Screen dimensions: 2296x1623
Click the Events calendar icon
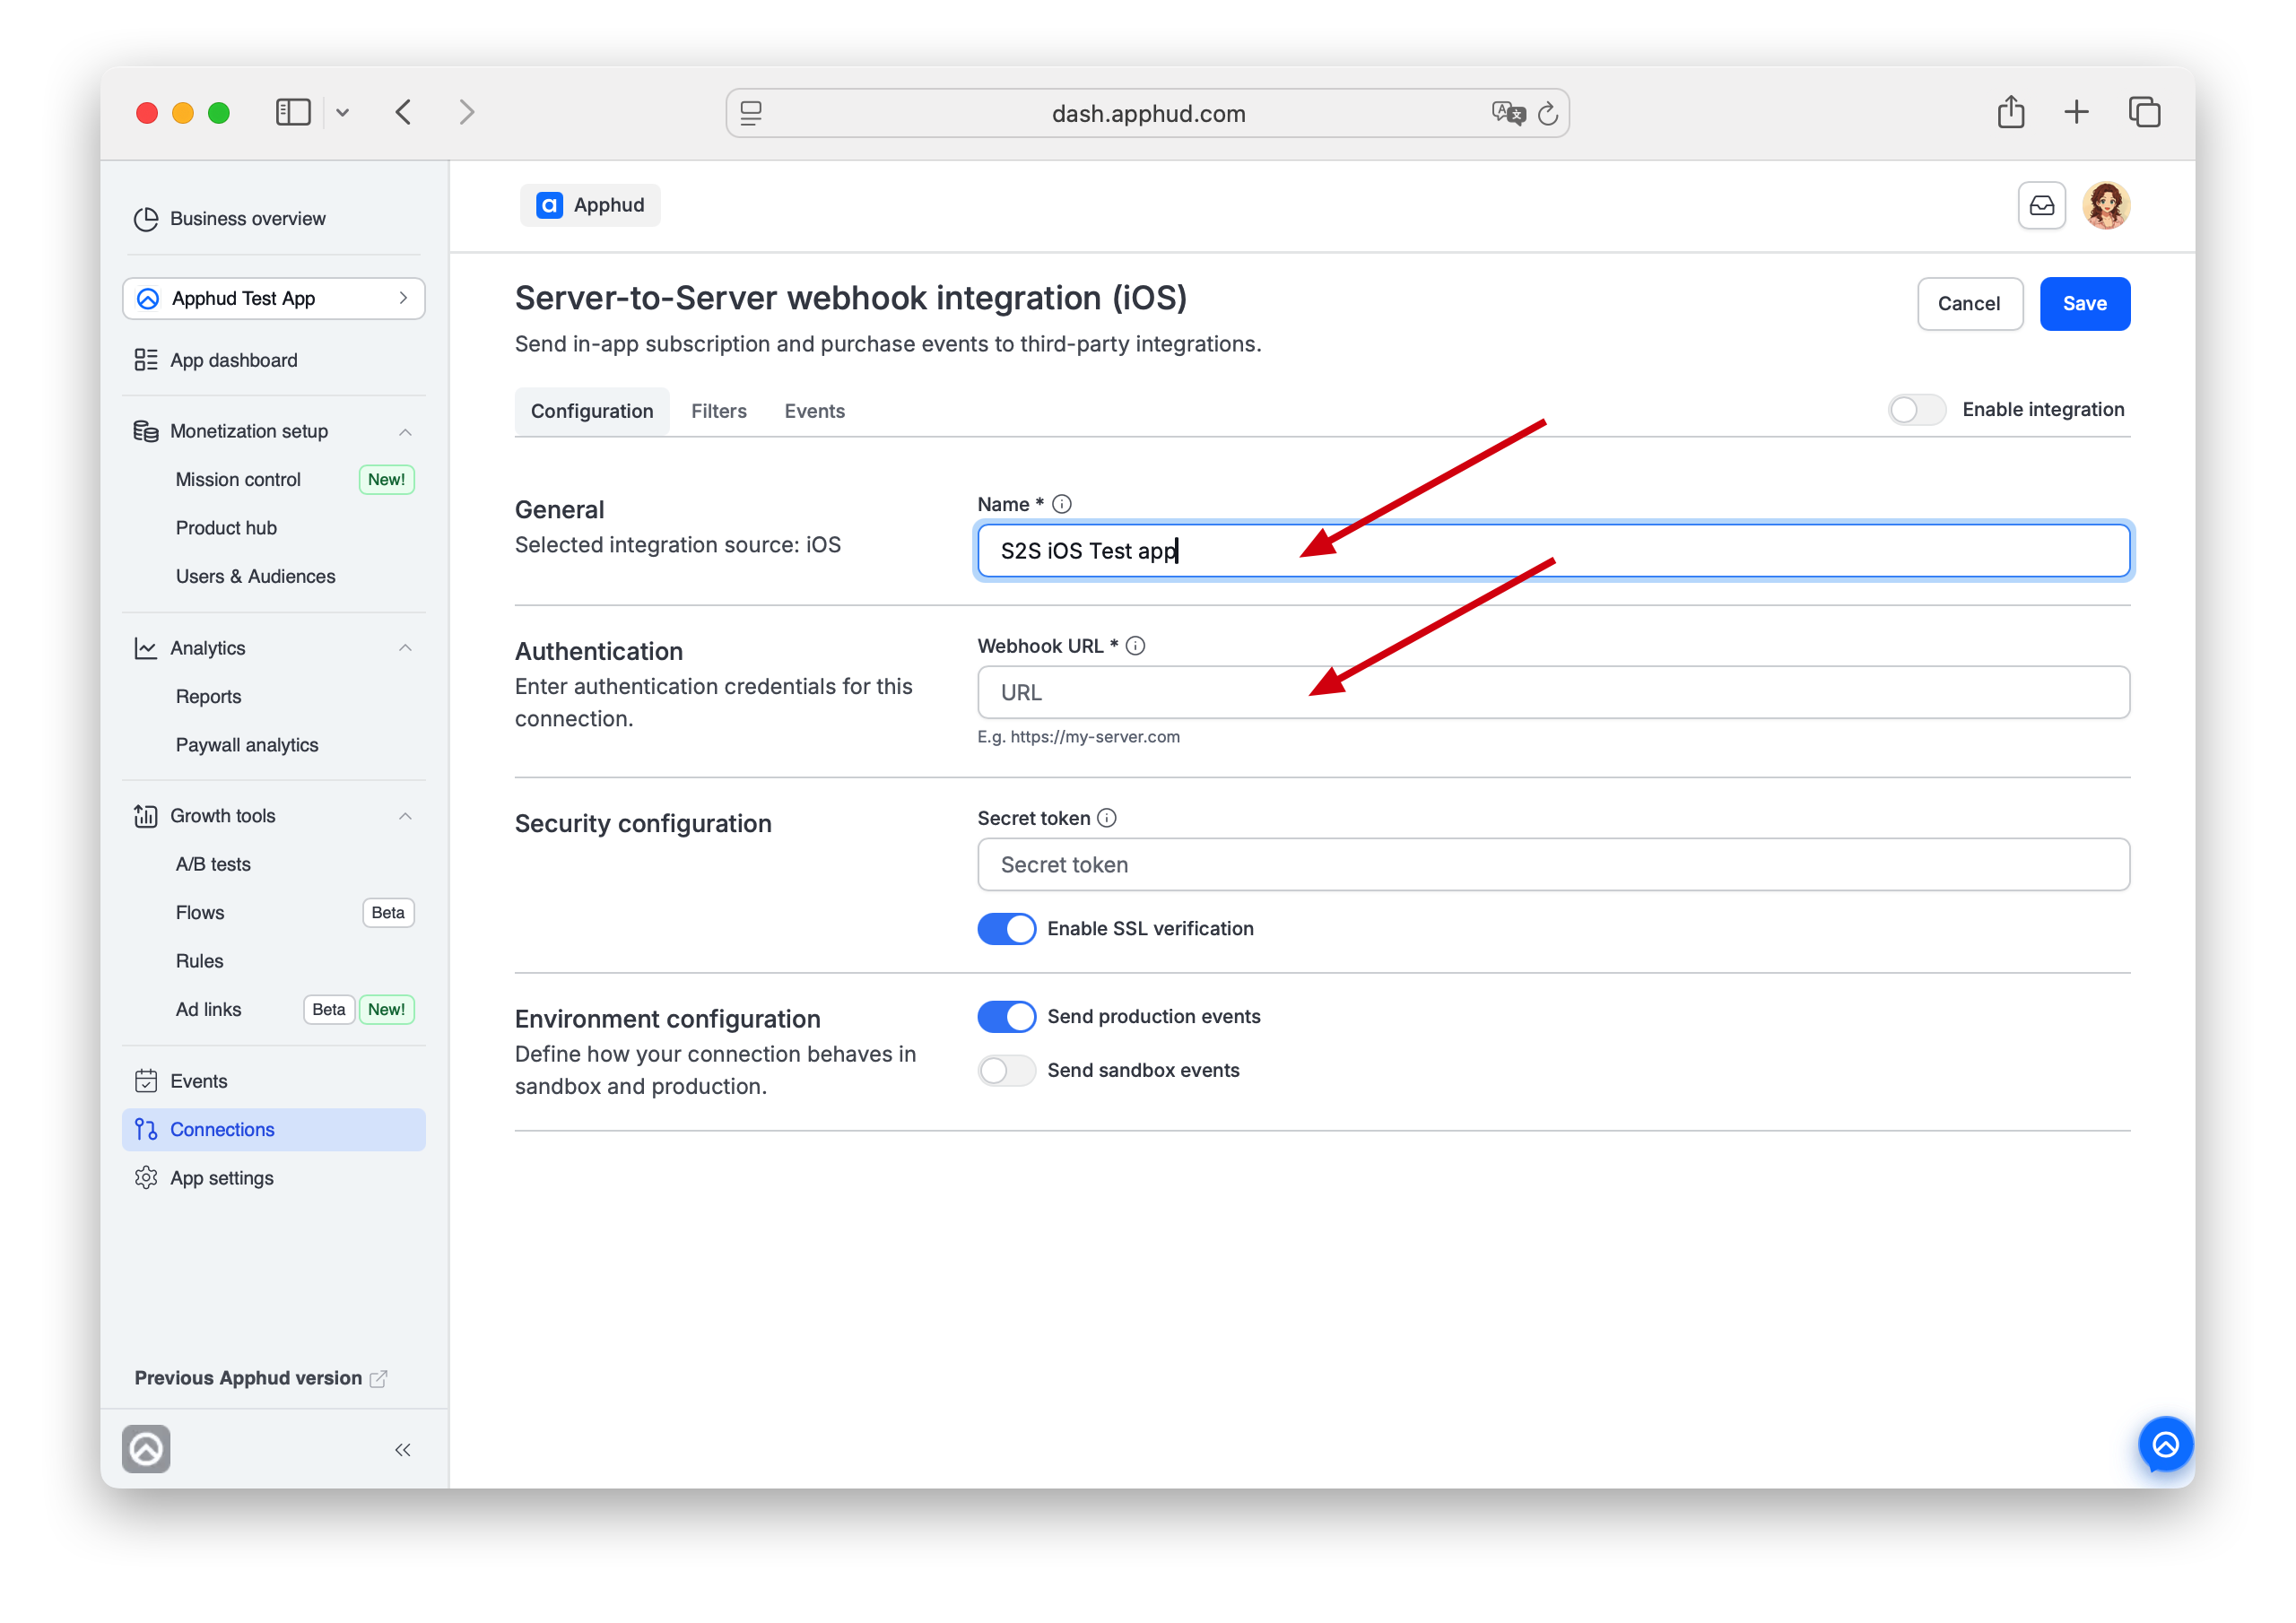pyautogui.click(x=146, y=1081)
